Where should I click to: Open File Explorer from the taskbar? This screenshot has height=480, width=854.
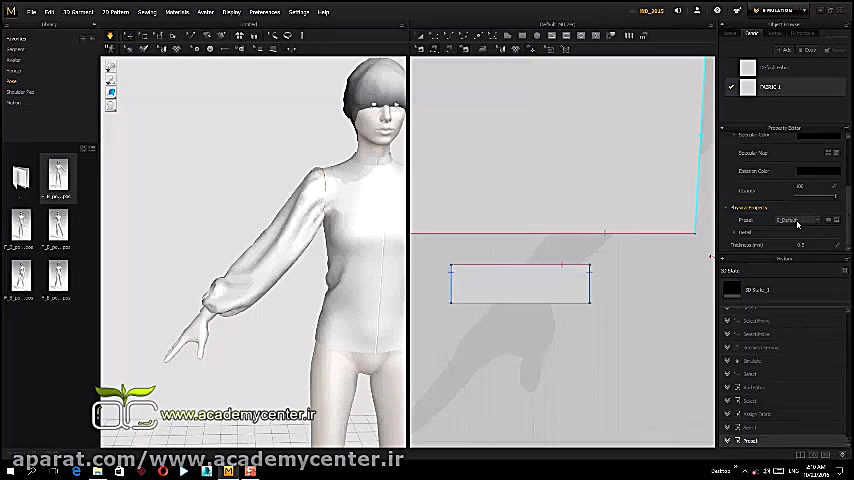point(97,471)
